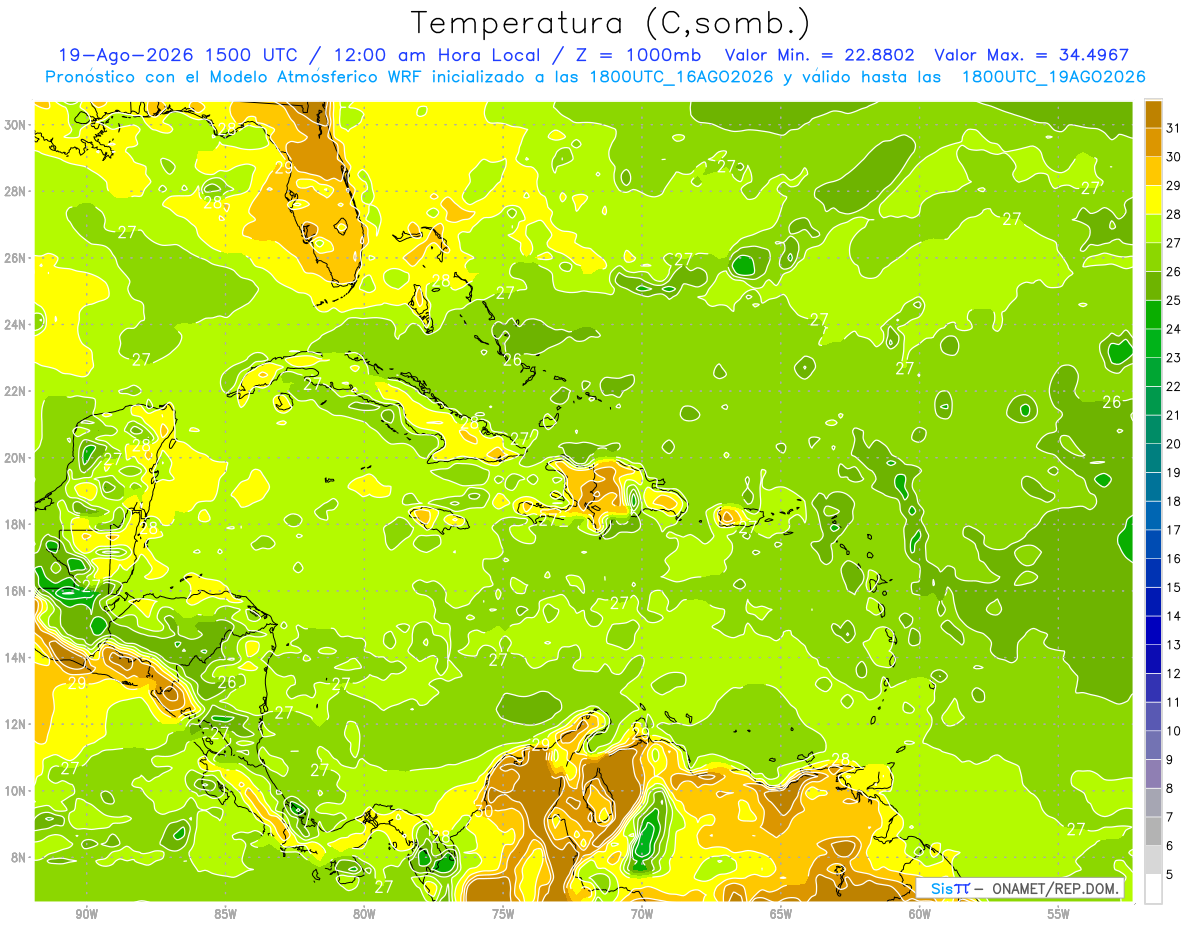Screen dimensions: 1200x927
Task: Click the 30N latitude axis label
Action: (x=16, y=124)
